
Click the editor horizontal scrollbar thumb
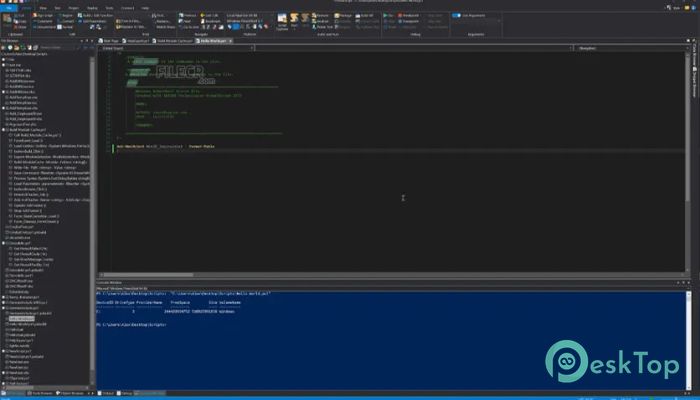[148, 275]
